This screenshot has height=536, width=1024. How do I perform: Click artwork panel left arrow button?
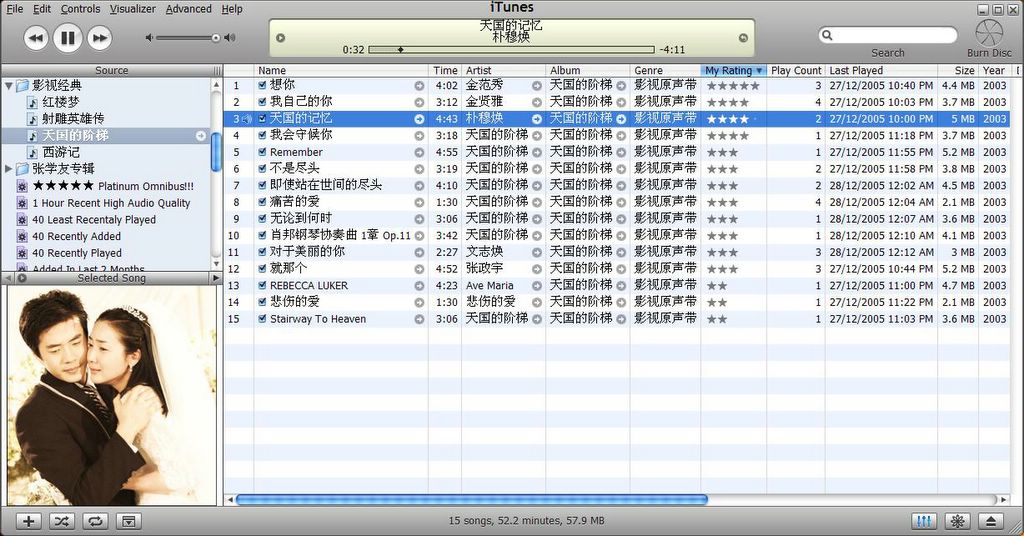[x=8, y=278]
